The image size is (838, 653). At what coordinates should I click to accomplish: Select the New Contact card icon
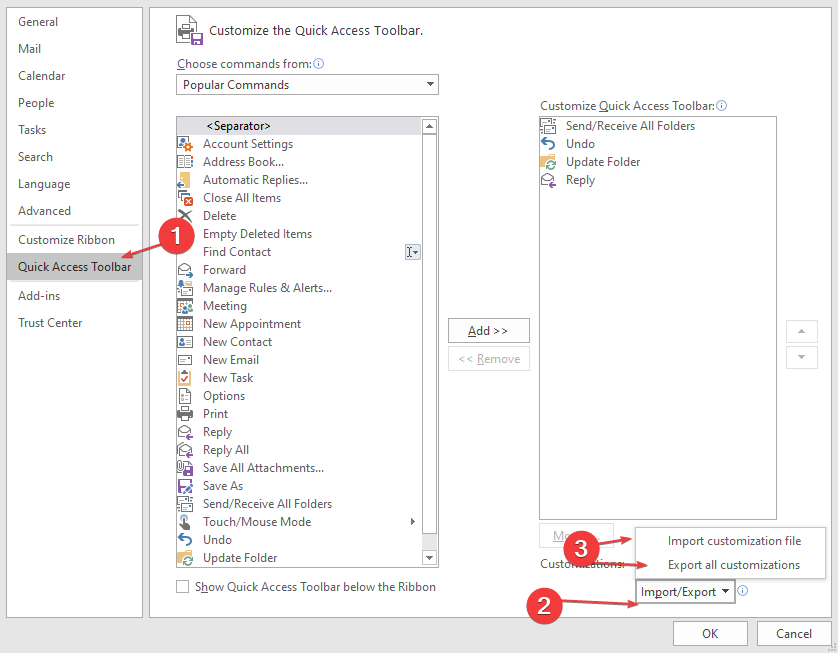(185, 342)
